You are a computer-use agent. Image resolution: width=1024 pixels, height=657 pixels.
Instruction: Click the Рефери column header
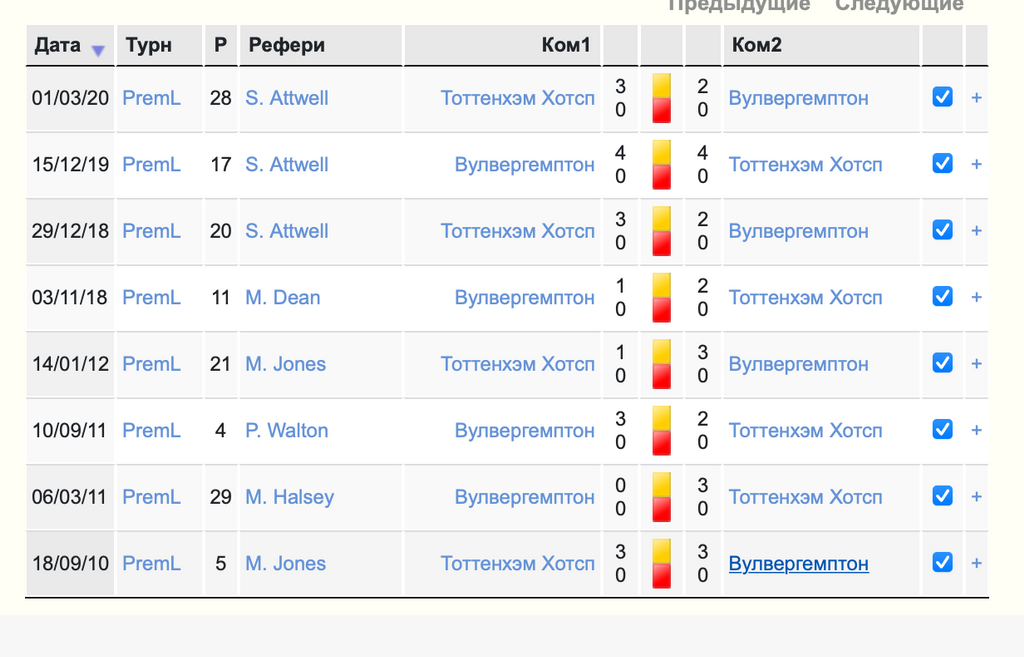pyautogui.click(x=287, y=45)
